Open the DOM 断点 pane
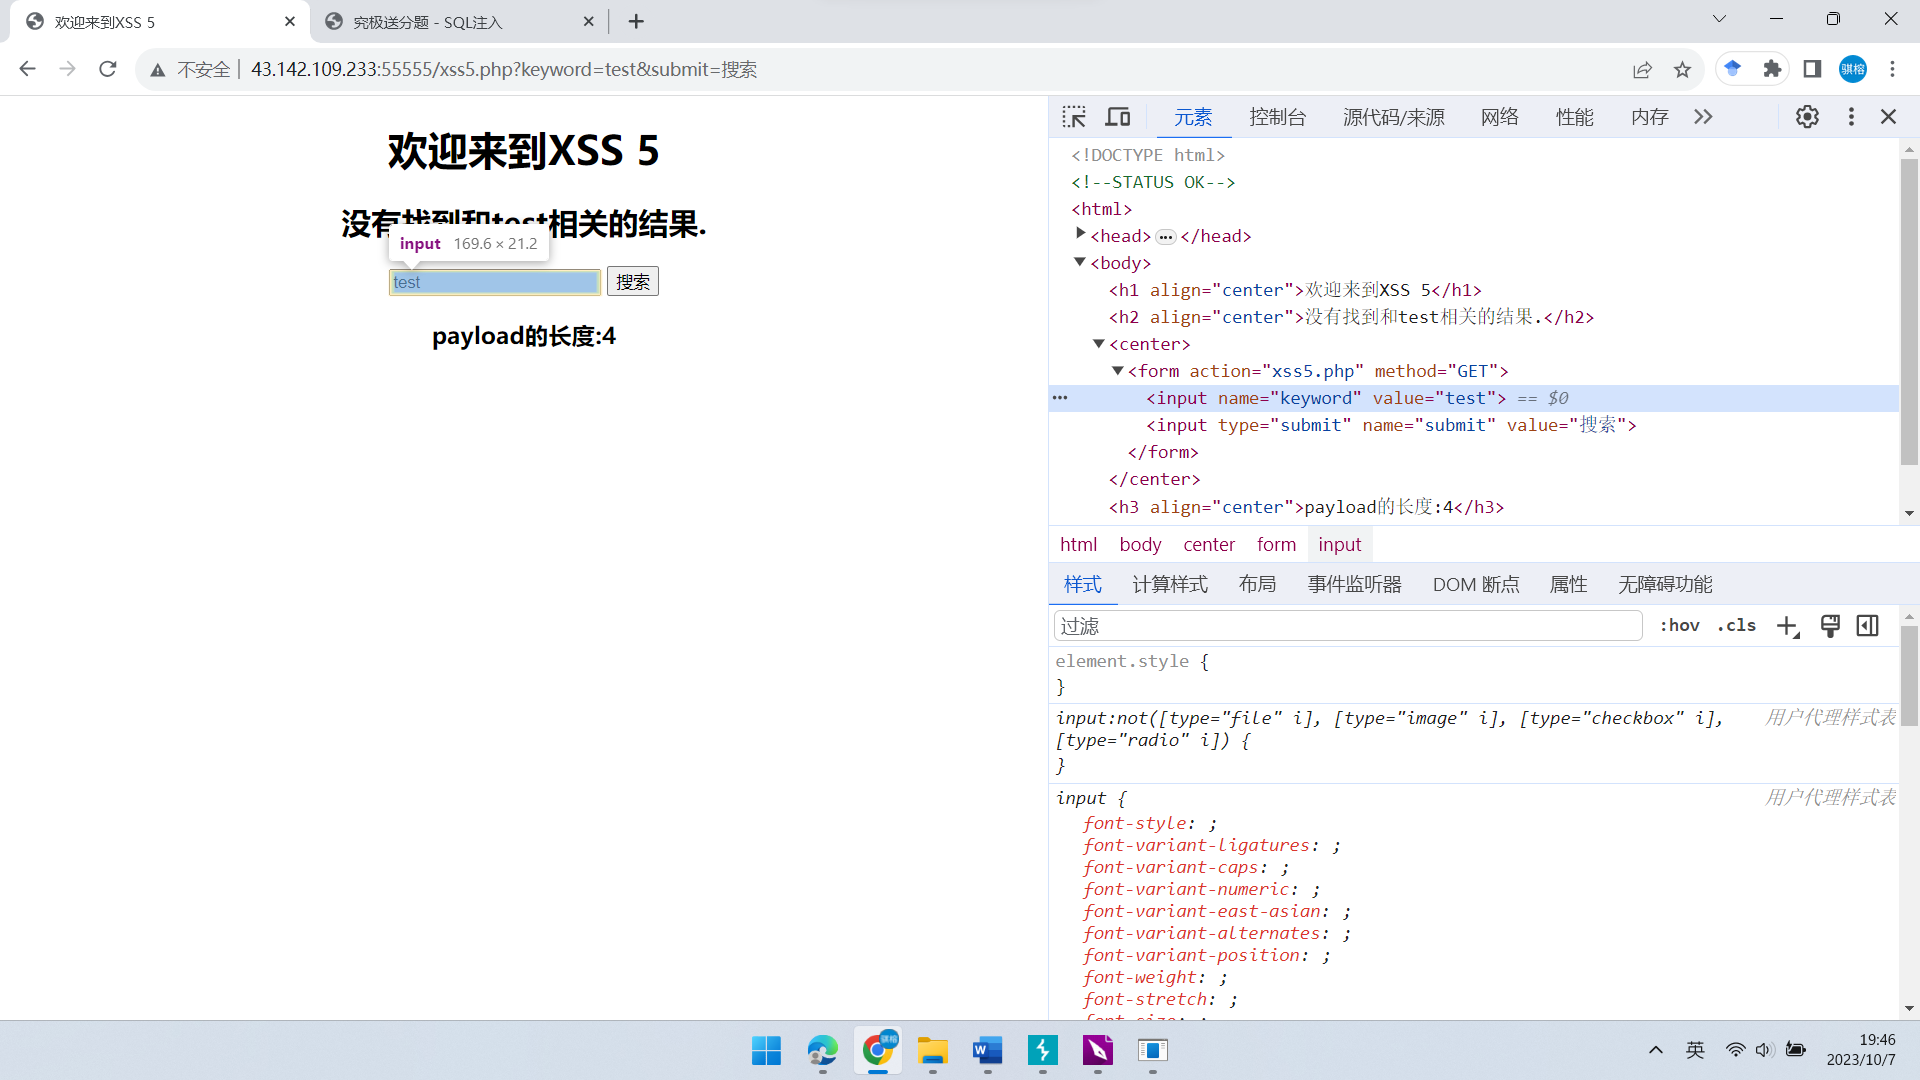The image size is (1920, 1080). click(1476, 584)
